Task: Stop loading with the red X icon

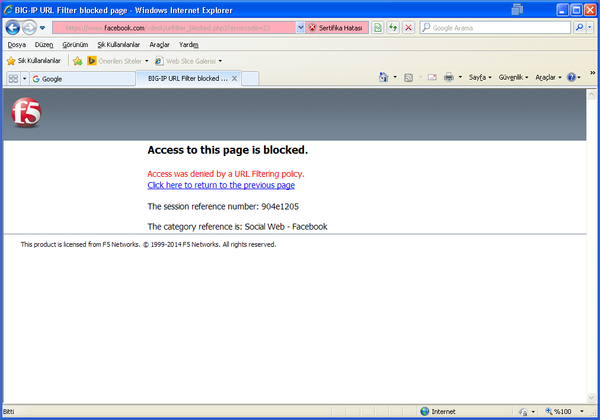Action: (408, 28)
